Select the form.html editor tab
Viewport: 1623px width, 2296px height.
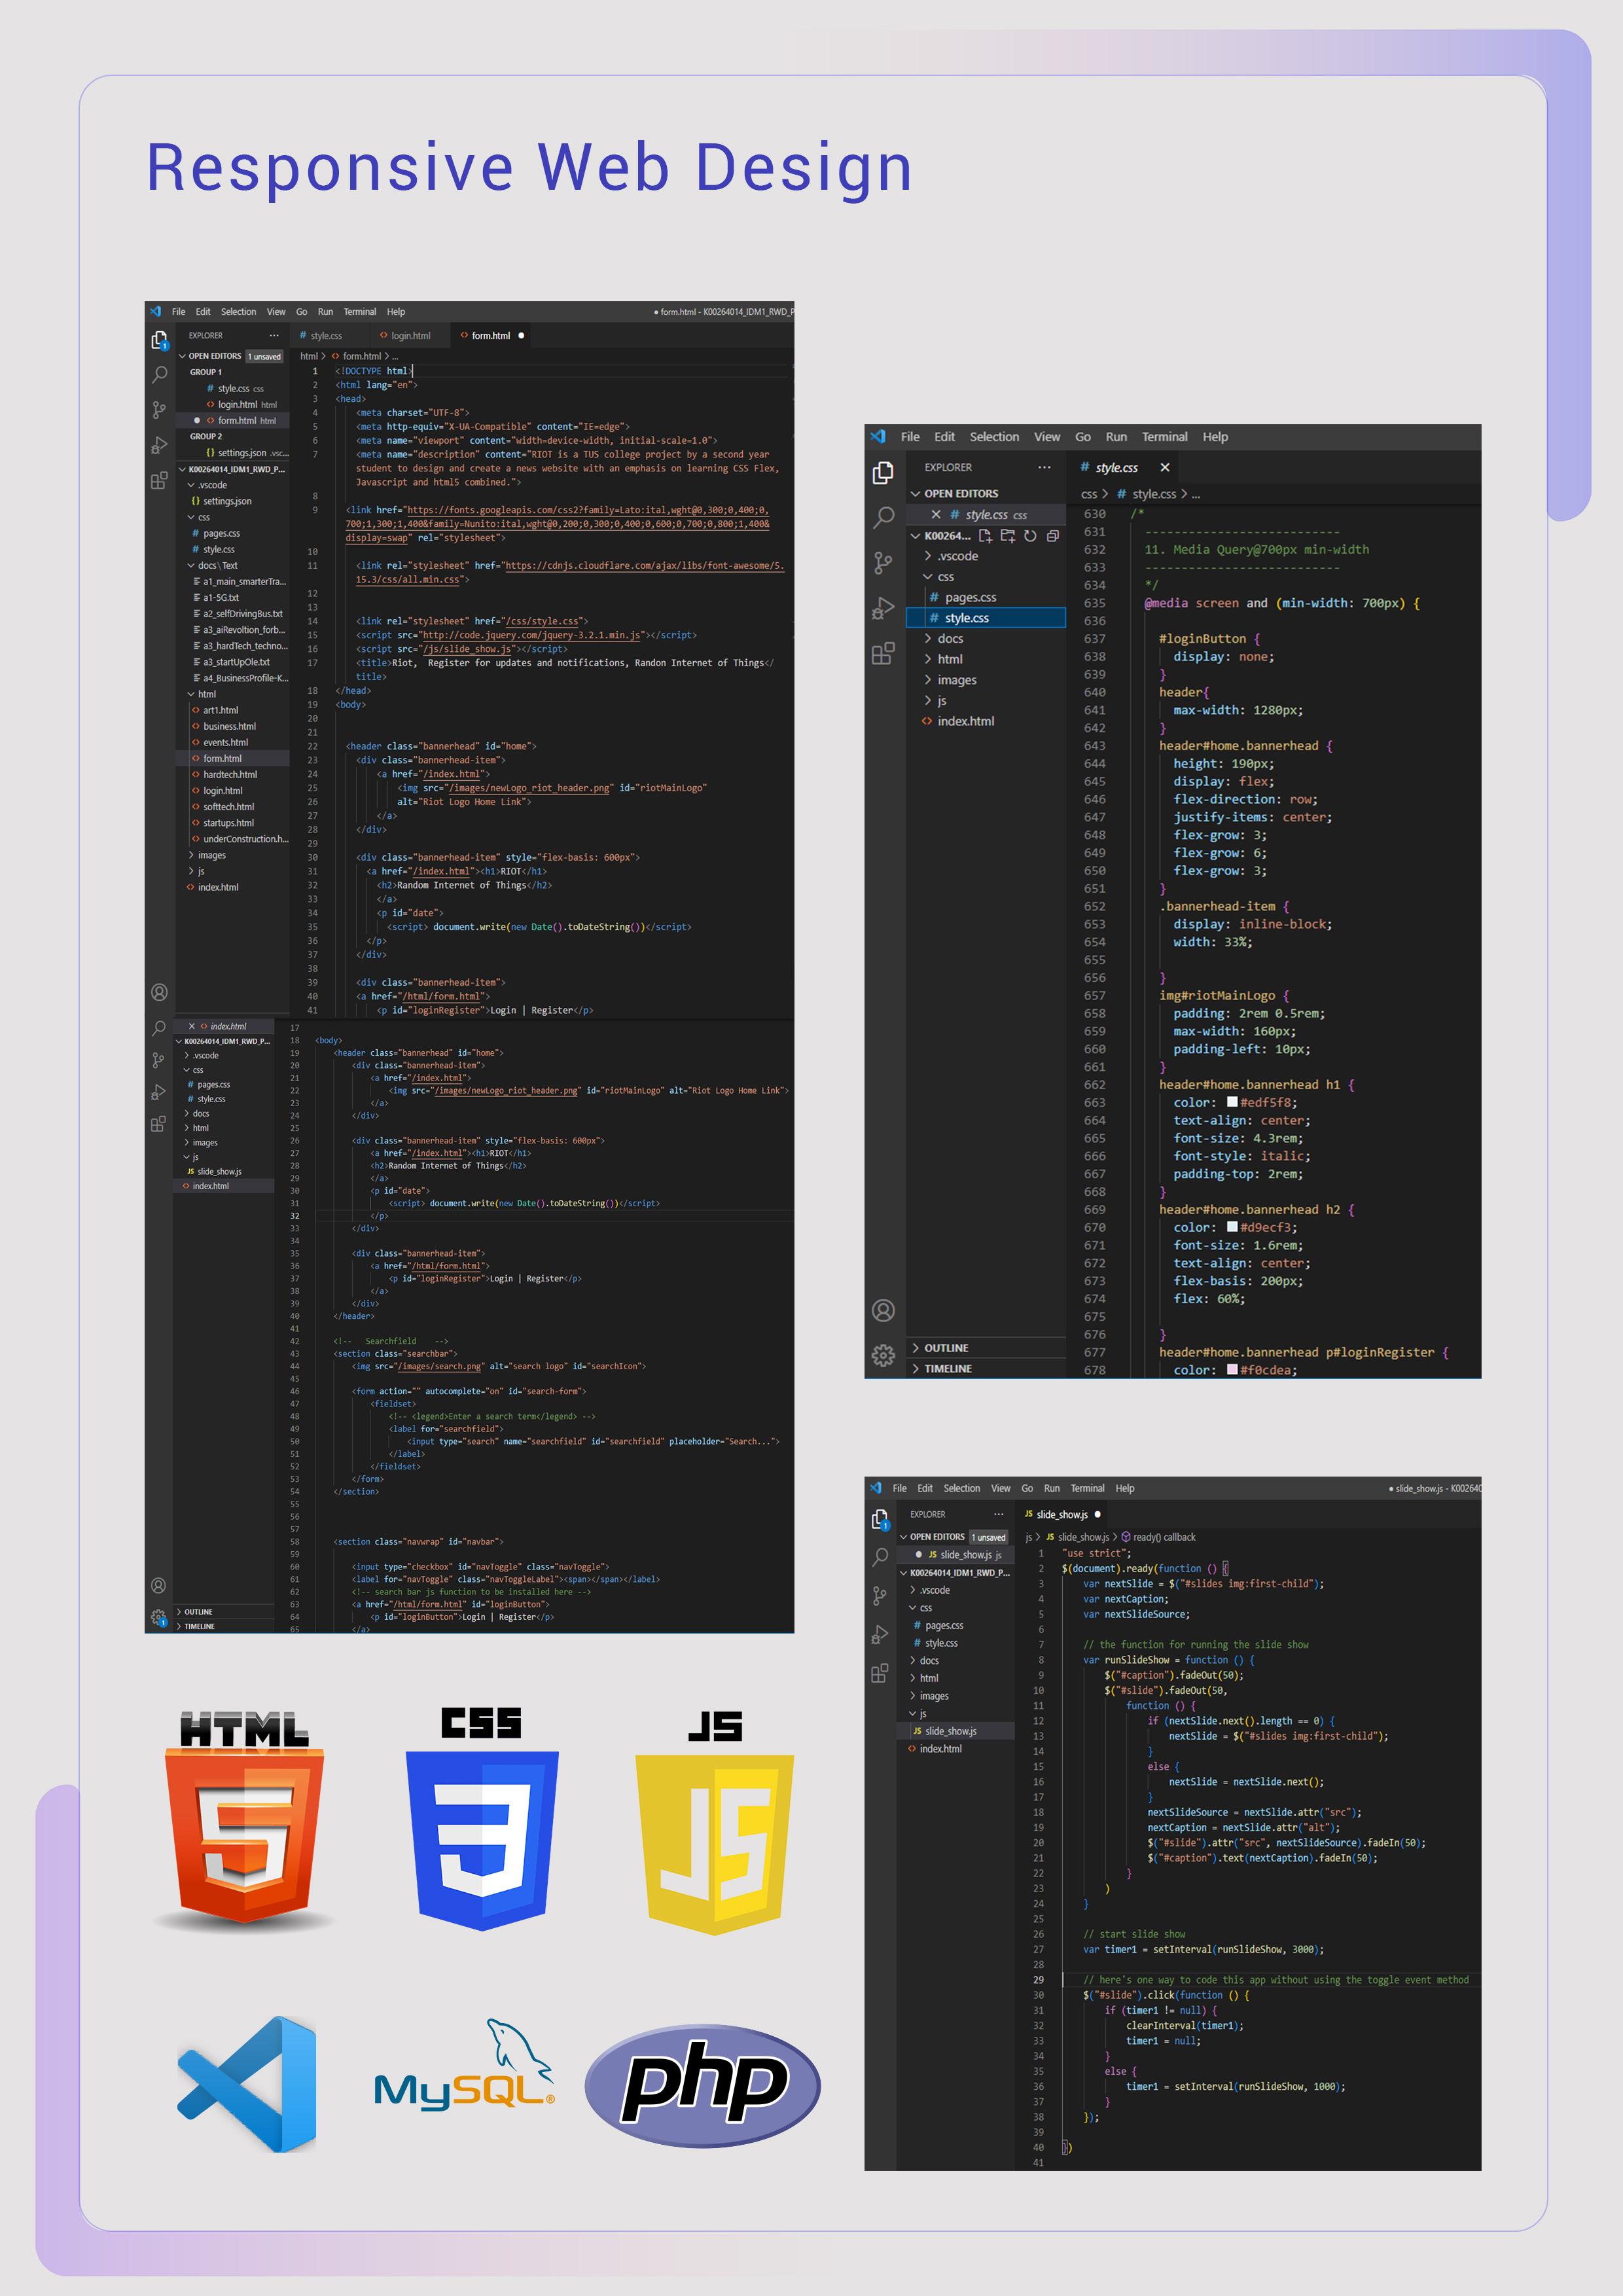490,336
